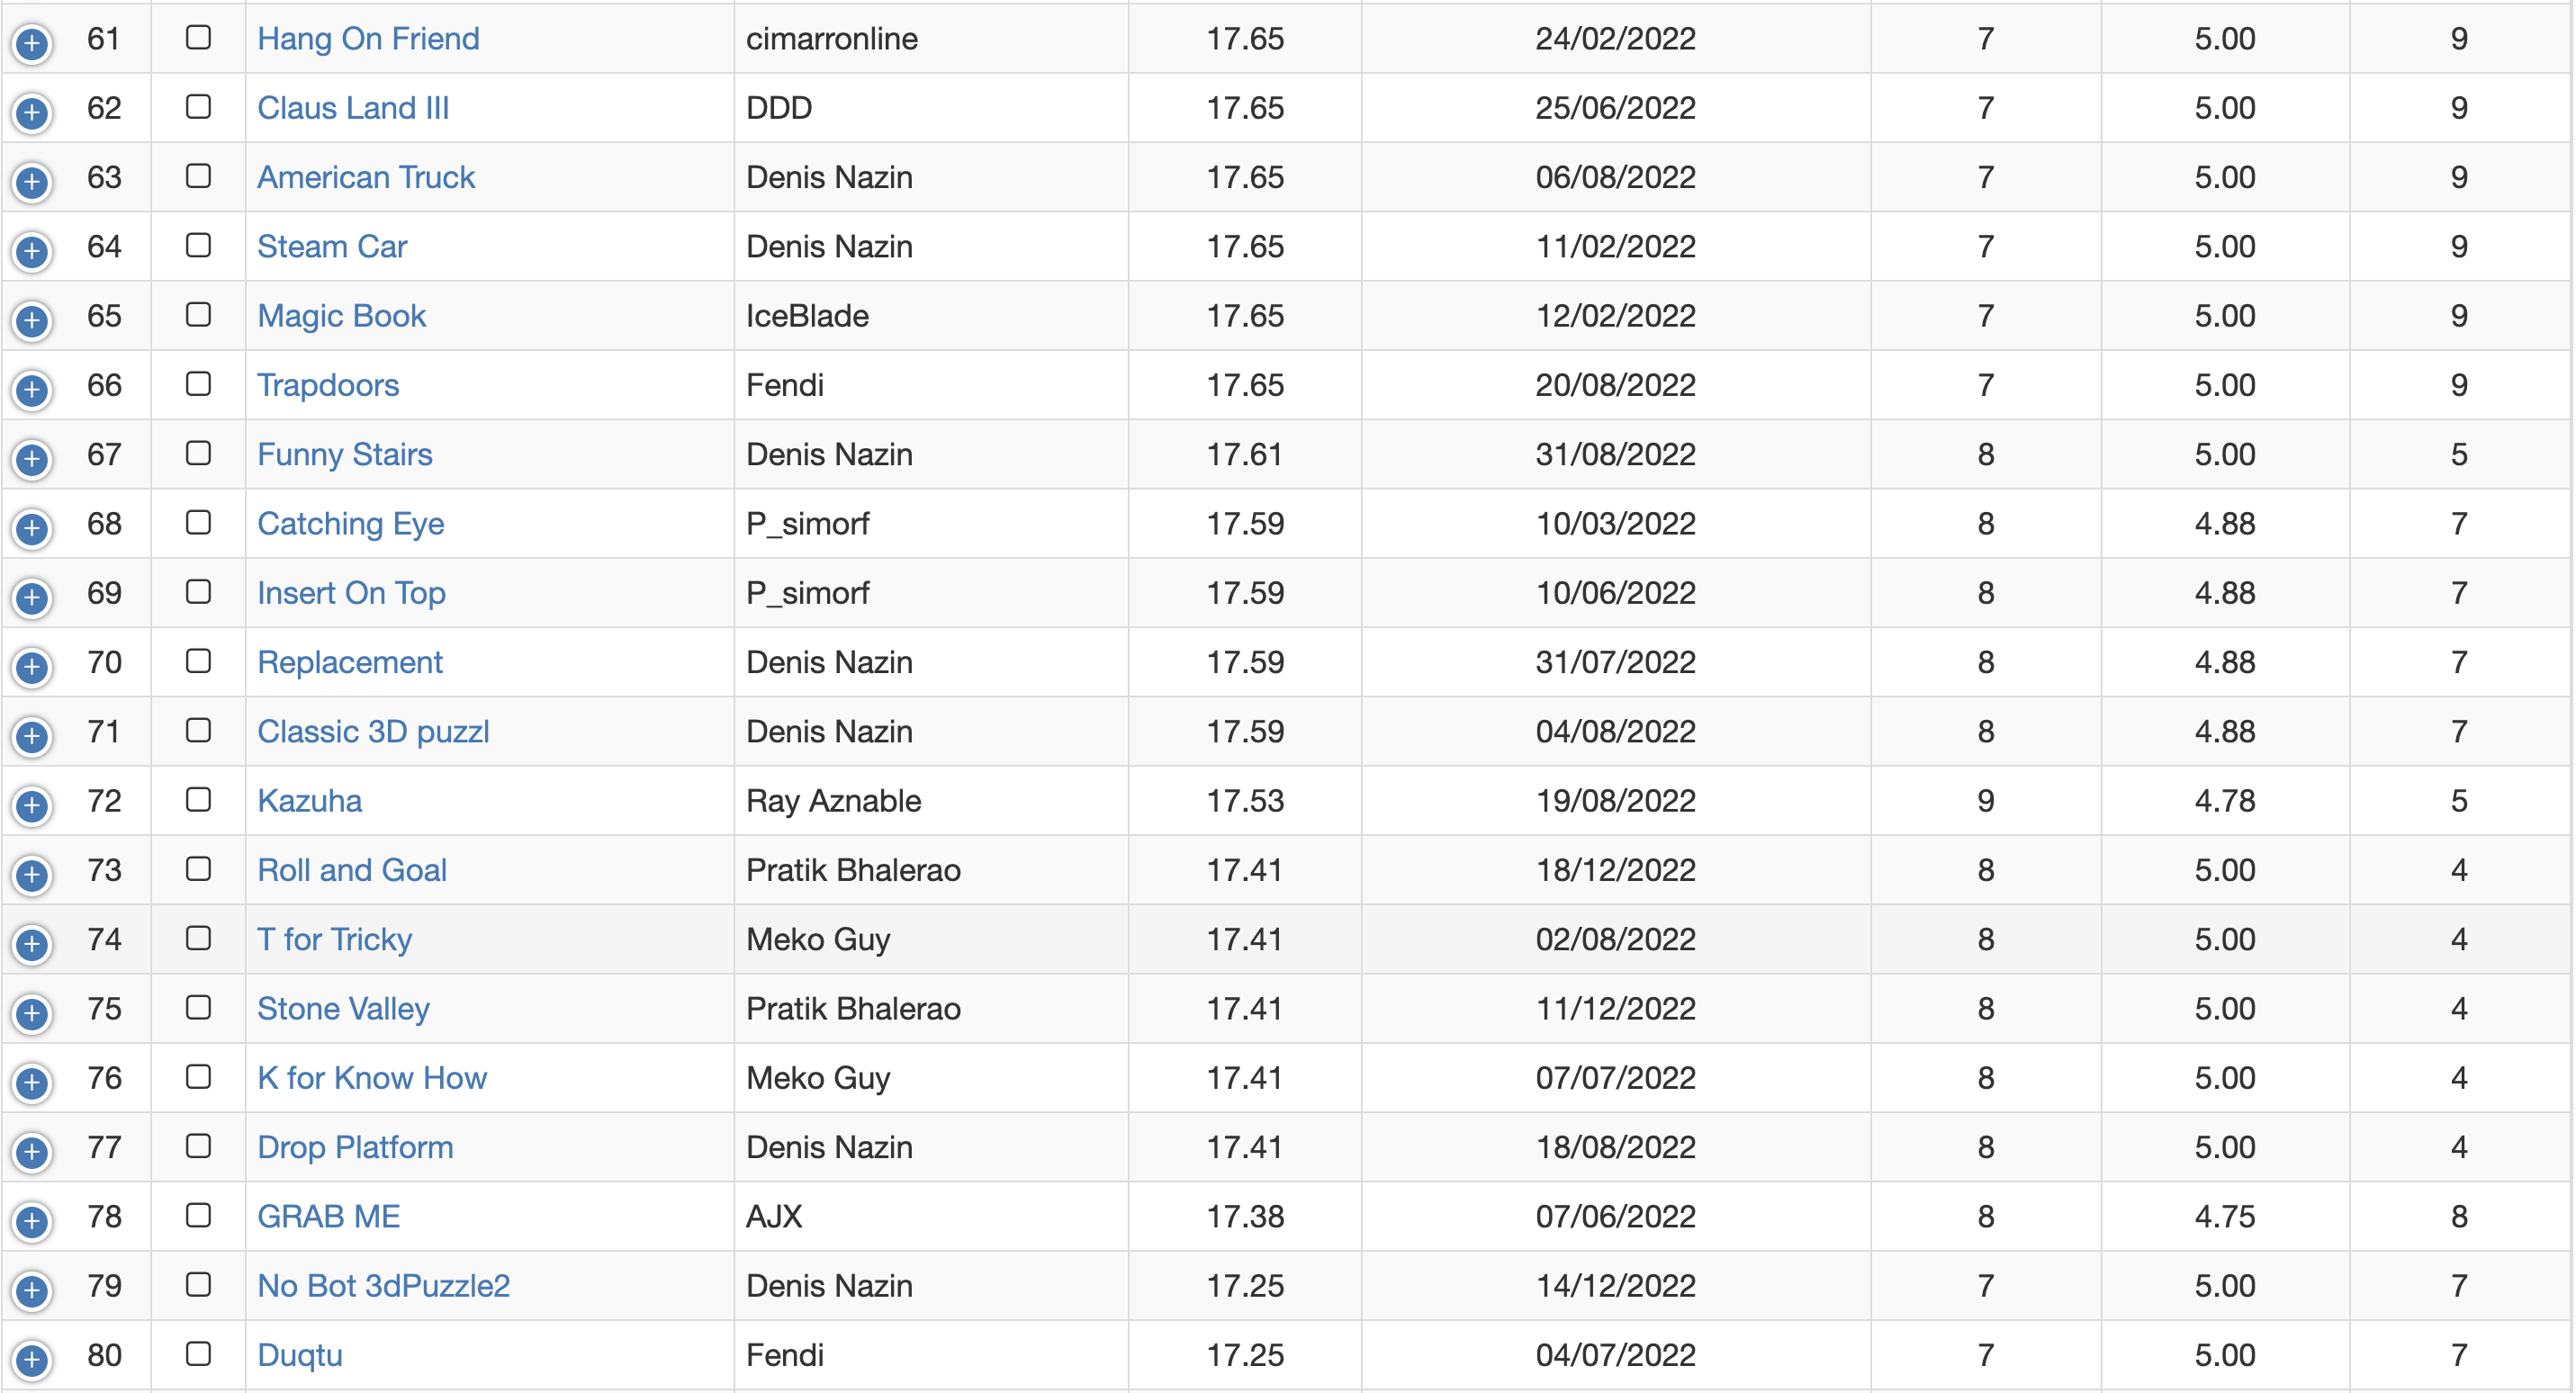This screenshot has height=1393, width=2576.
Task: Select the Magic Book row checkbox
Action: coord(198,315)
